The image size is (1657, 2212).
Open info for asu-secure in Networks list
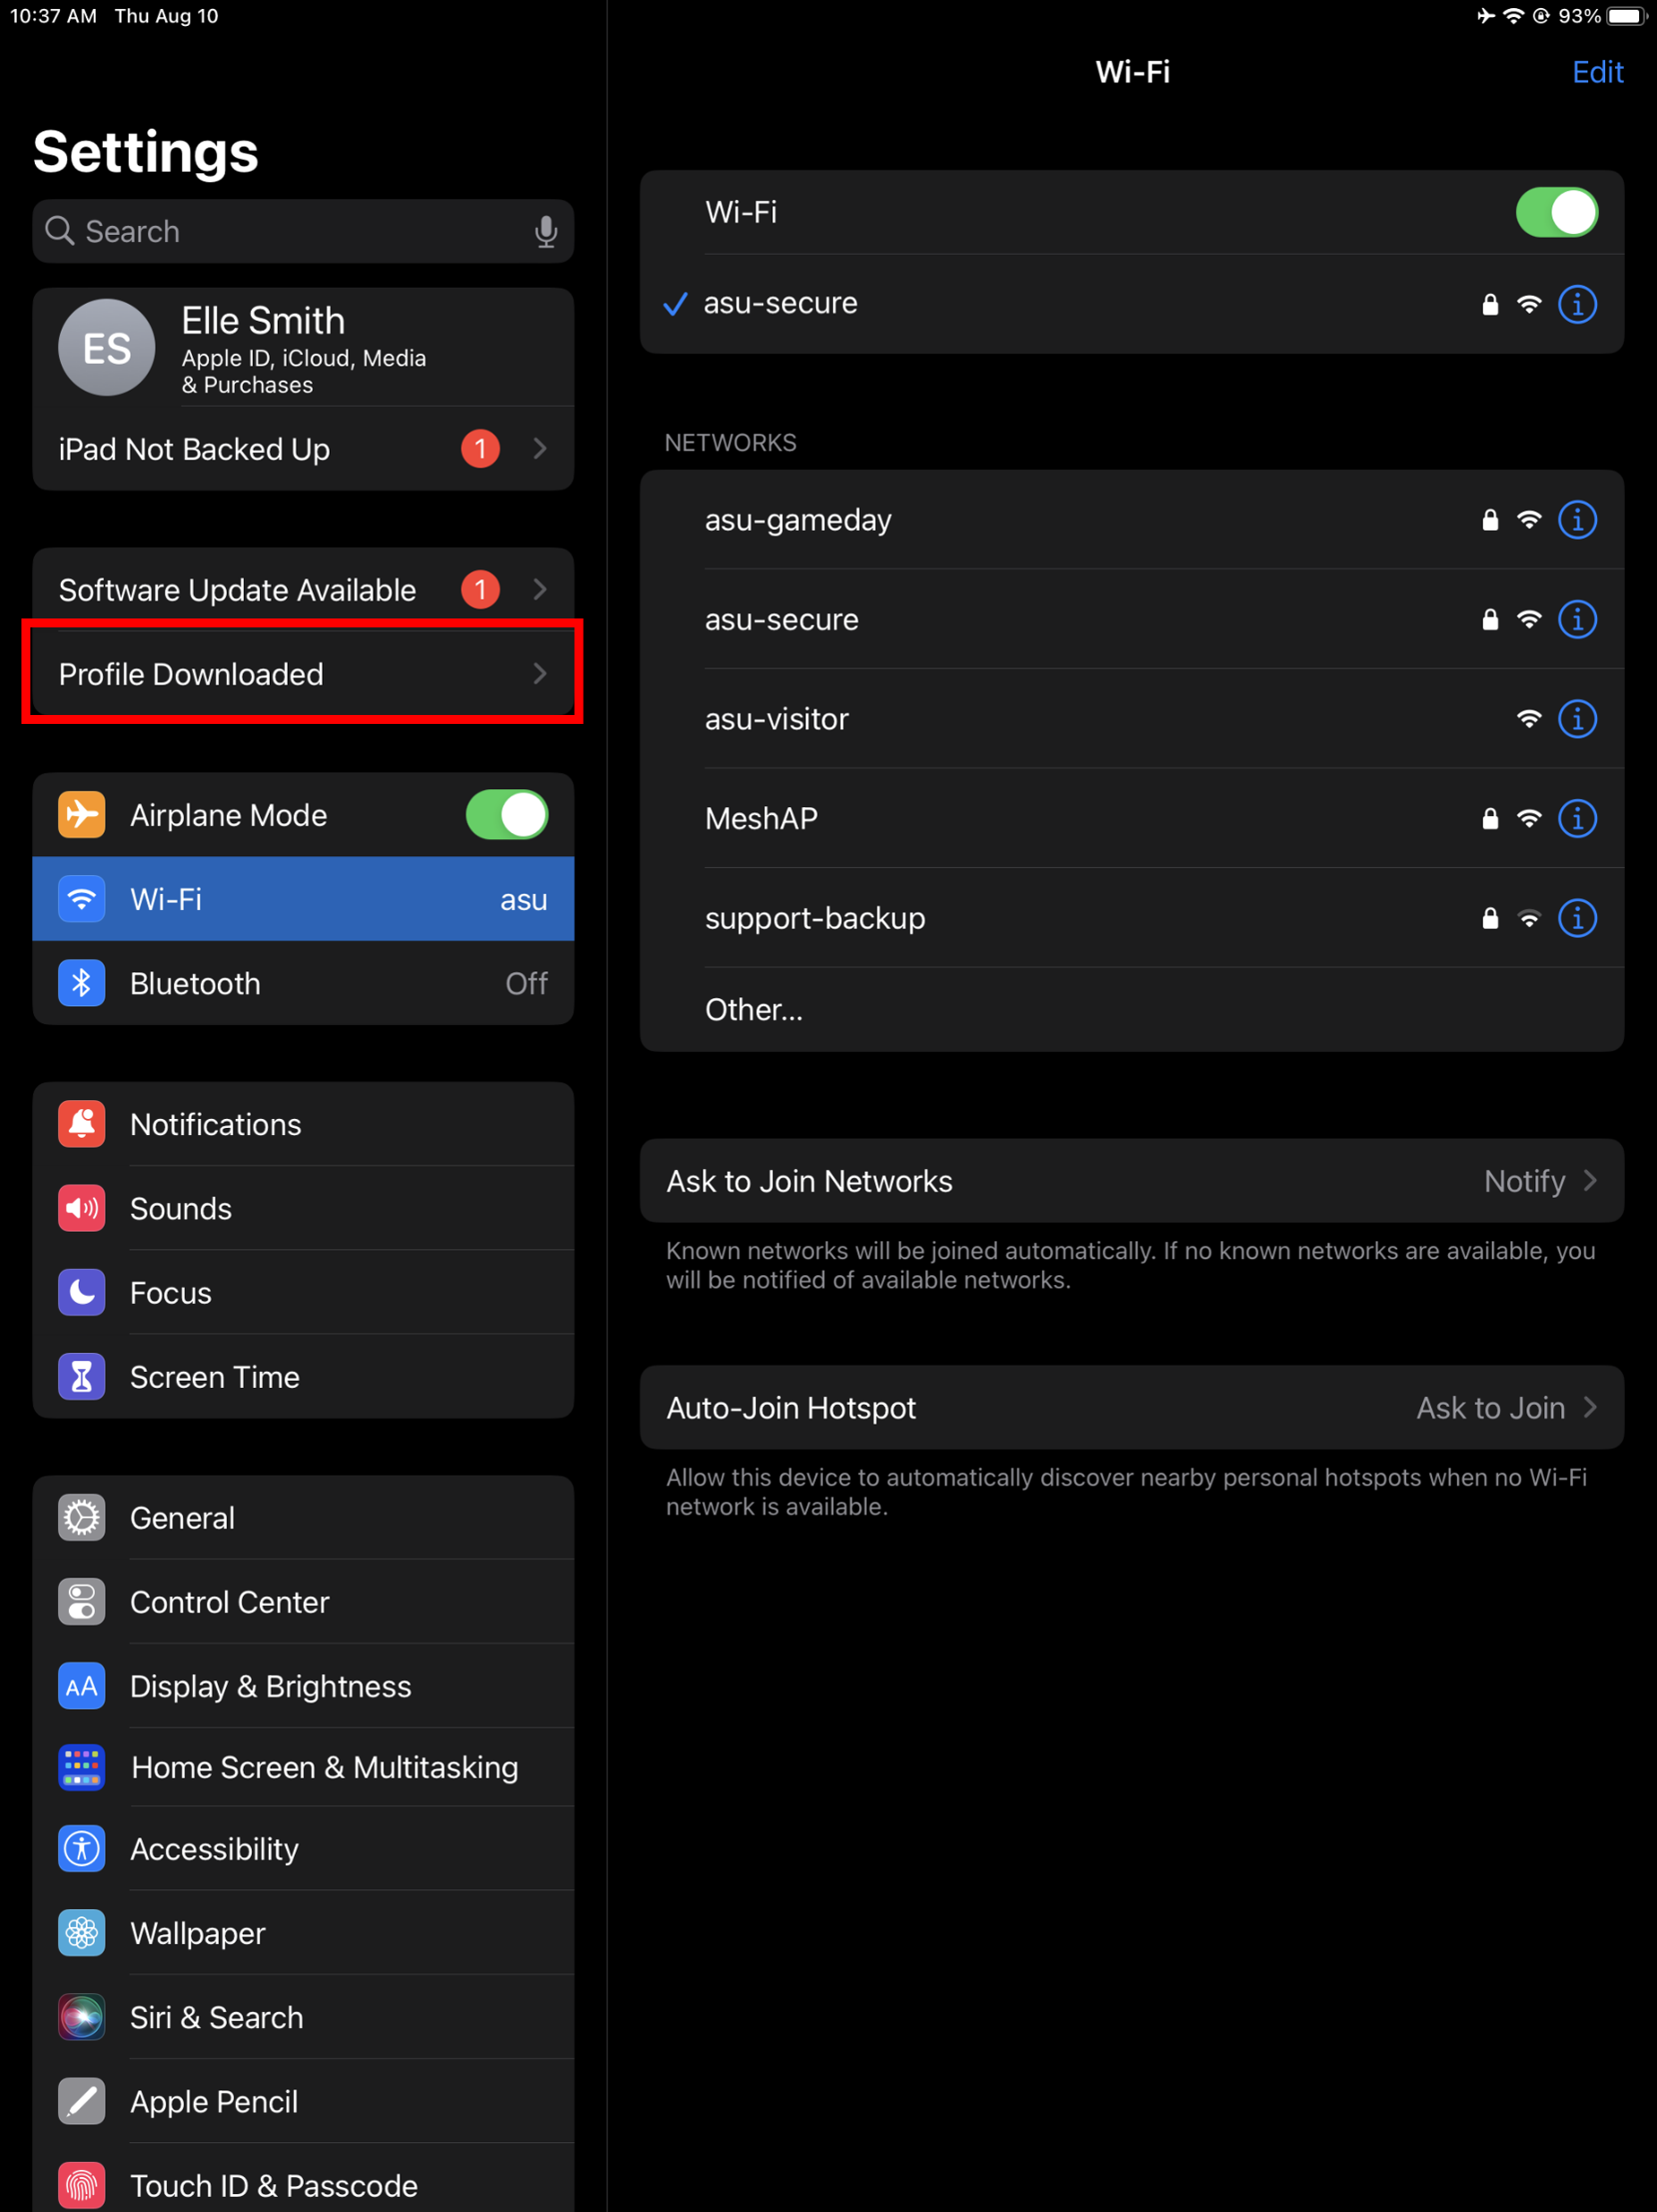tap(1577, 620)
